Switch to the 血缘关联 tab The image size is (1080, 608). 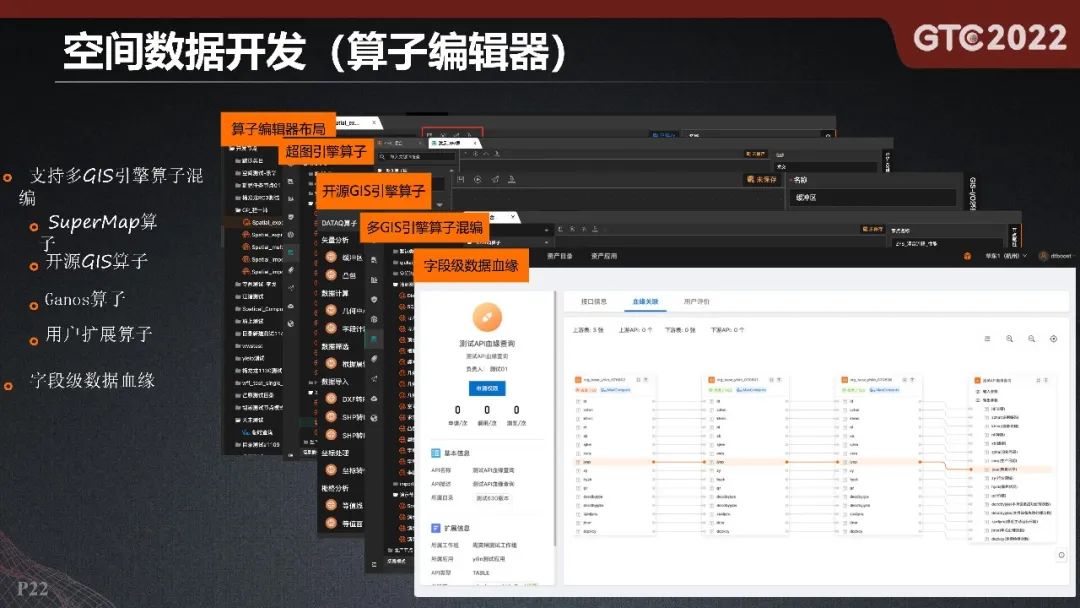645,302
